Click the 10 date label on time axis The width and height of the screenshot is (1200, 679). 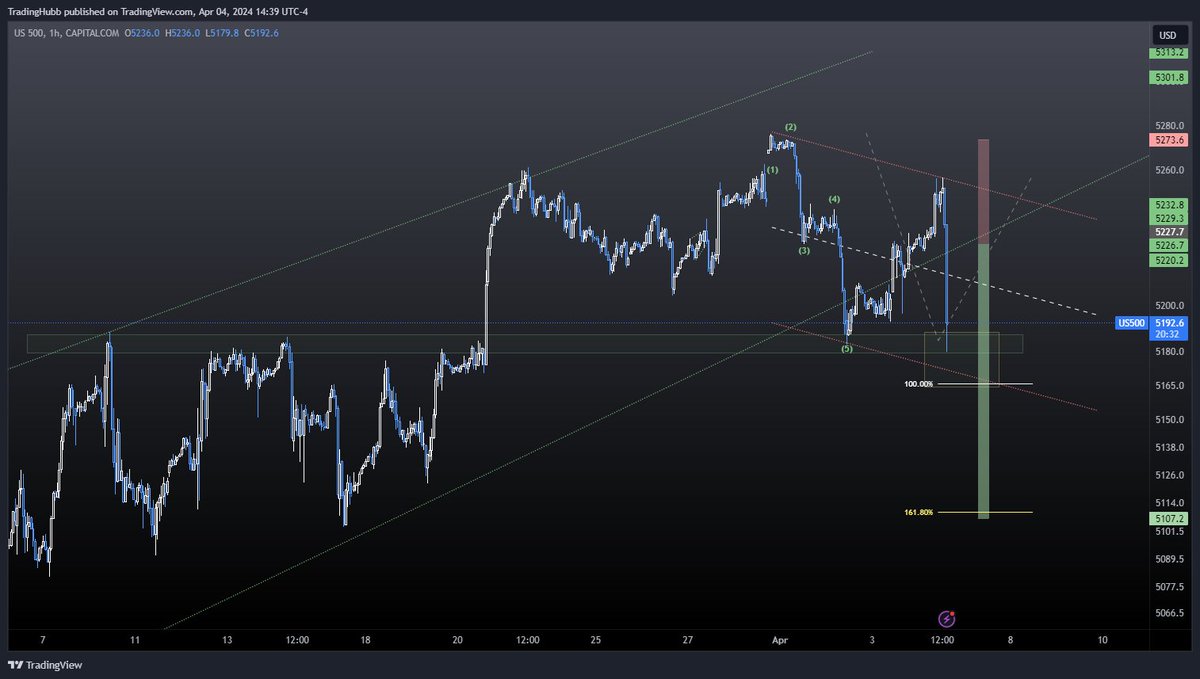tap(1101, 640)
